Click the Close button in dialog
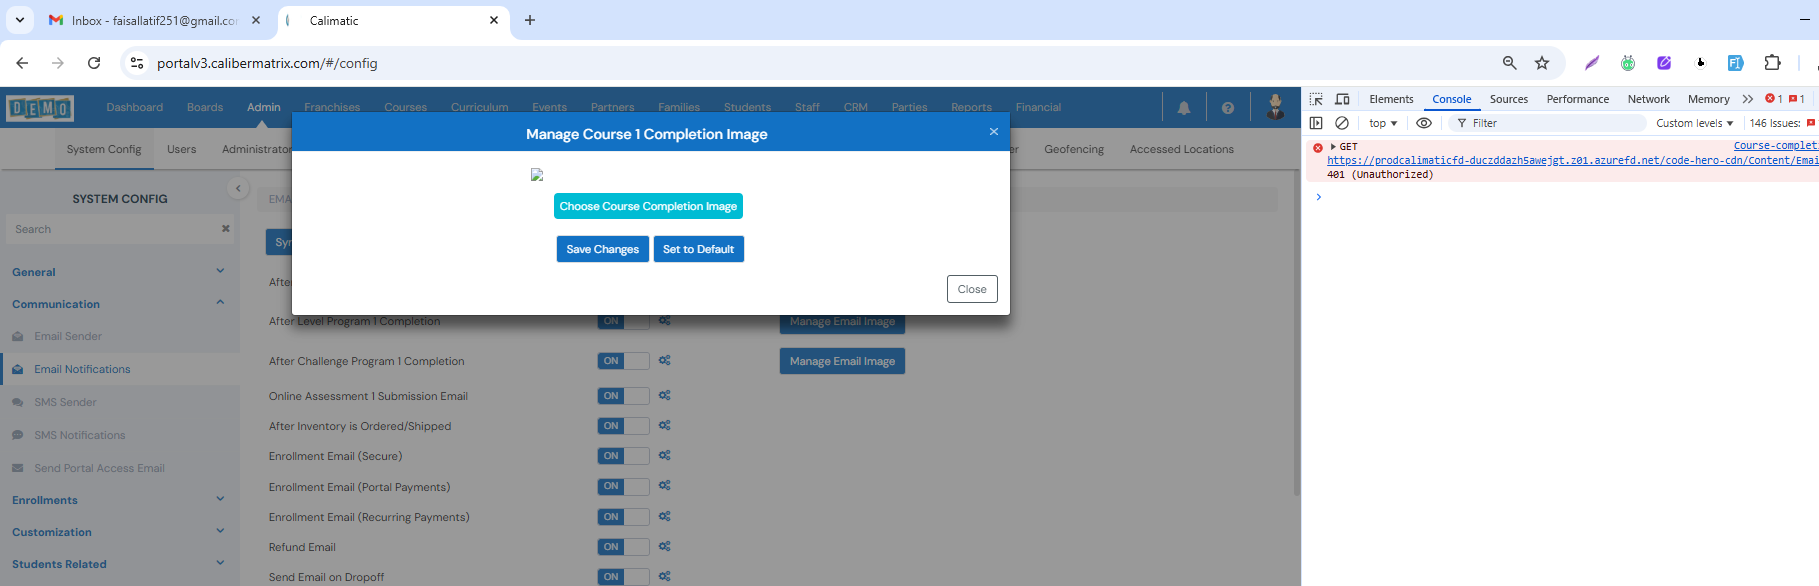 [x=972, y=289]
